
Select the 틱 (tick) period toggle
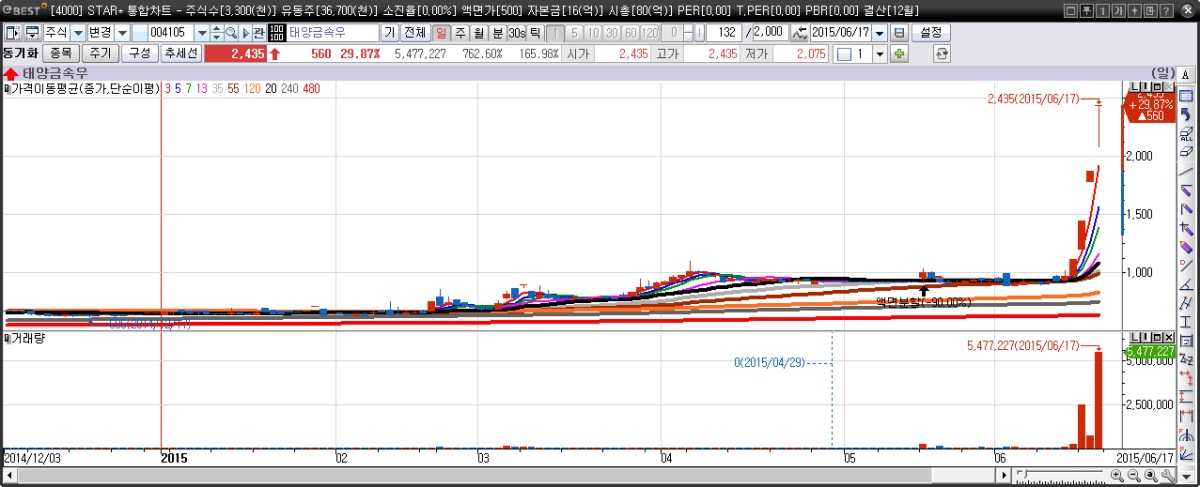[535, 33]
